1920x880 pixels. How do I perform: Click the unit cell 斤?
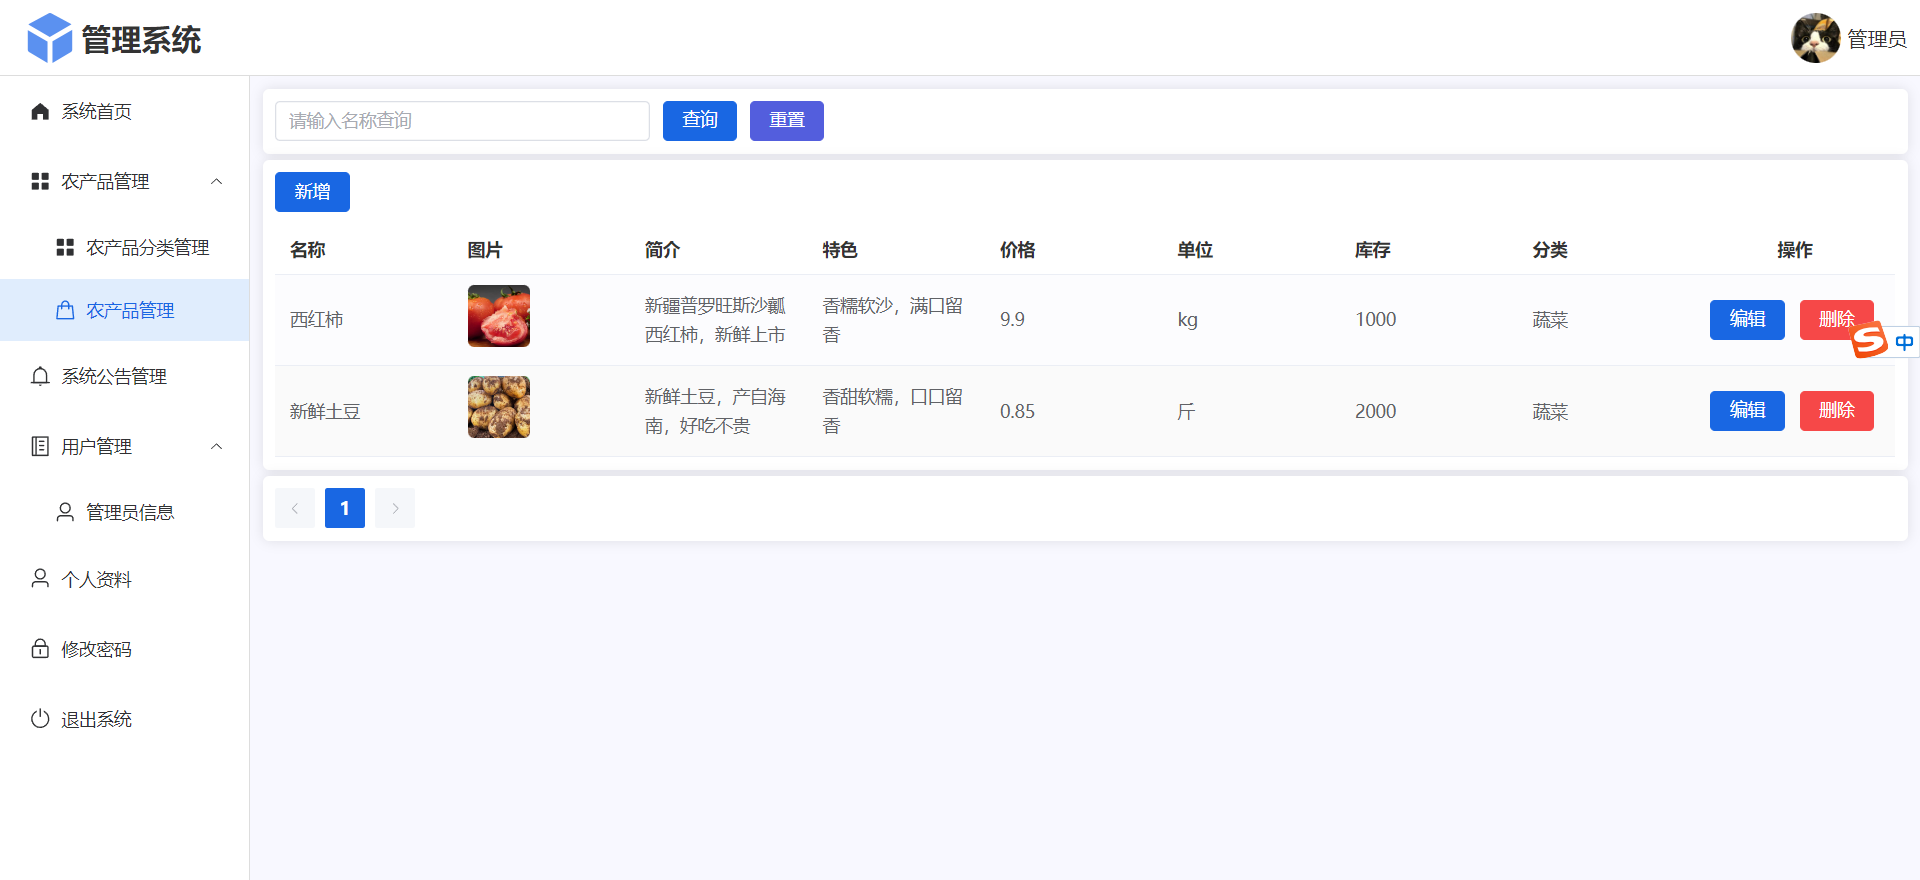click(x=1186, y=411)
